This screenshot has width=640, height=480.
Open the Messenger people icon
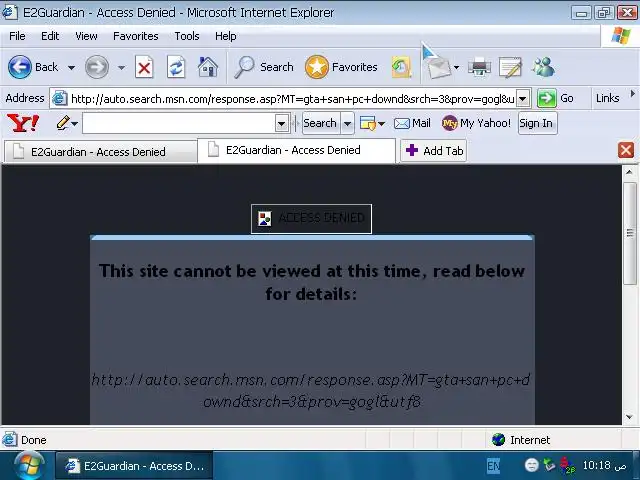[x=543, y=67]
